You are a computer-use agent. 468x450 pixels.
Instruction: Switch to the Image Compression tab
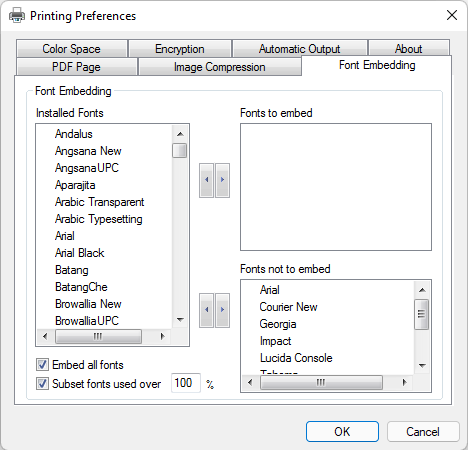tap(220, 67)
